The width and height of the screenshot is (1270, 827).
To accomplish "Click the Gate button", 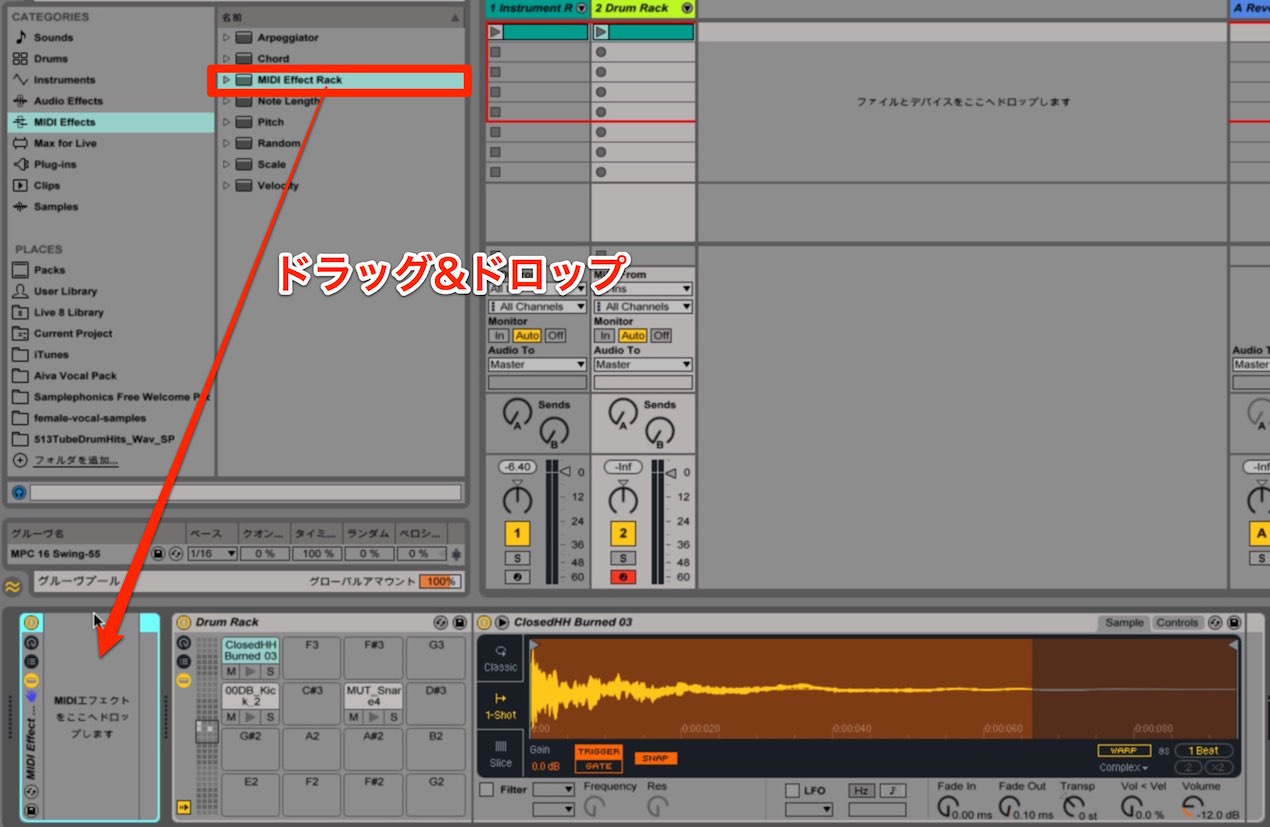I will 598,765.
